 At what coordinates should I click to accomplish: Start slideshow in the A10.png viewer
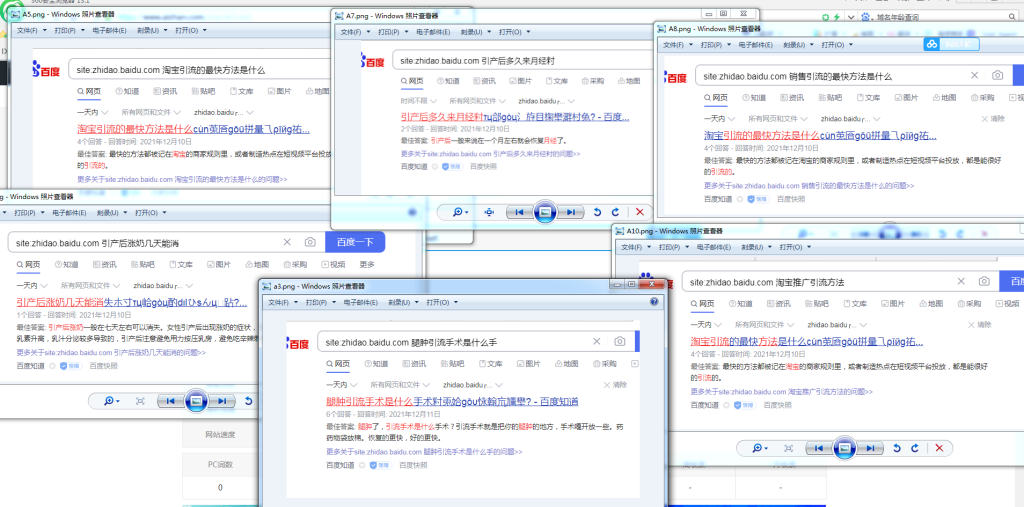[x=844, y=448]
